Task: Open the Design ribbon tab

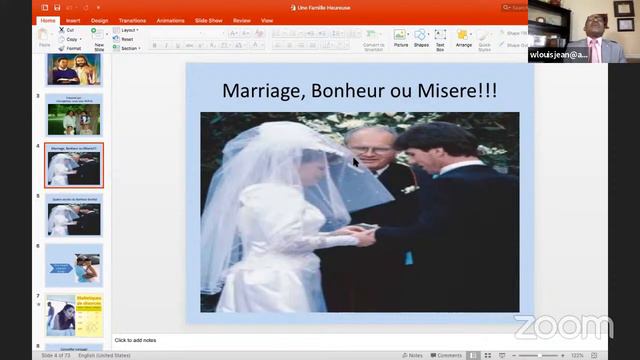Action: 100,20
